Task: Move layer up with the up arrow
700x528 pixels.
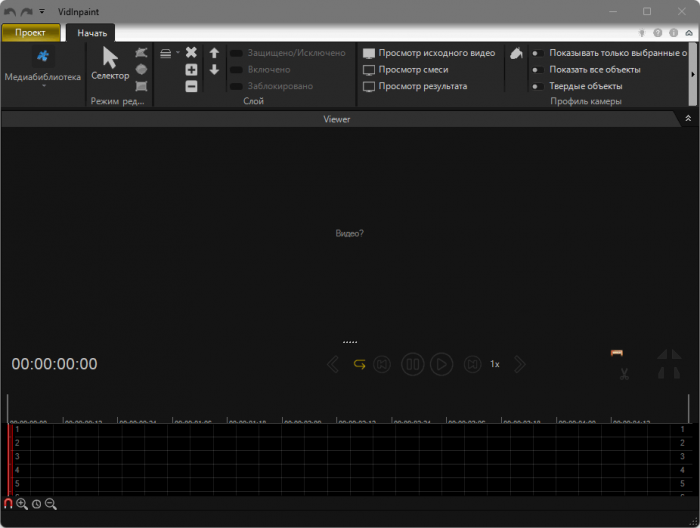Action: (x=214, y=53)
